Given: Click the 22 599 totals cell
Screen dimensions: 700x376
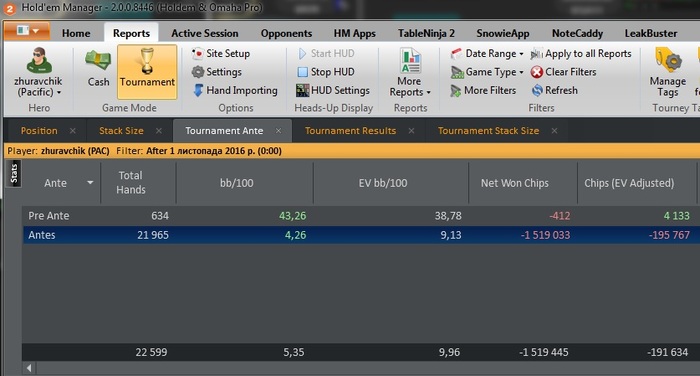Looking at the screenshot, I should [151, 352].
